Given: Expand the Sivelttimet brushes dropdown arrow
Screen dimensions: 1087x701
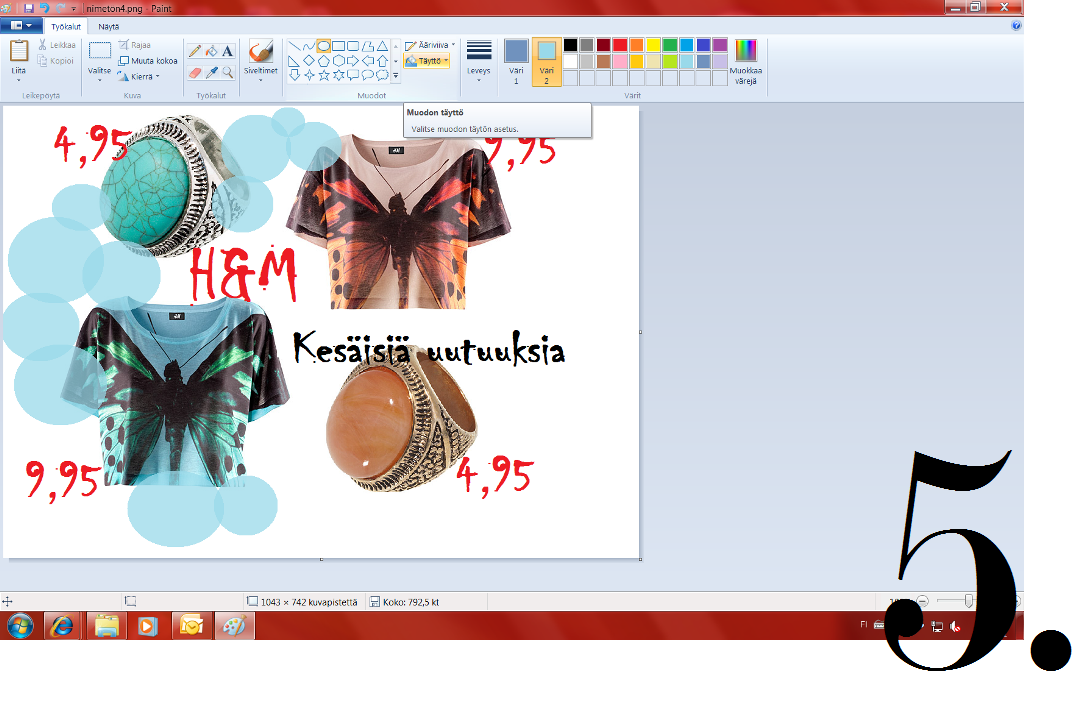Looking at the screenshot, I should (261, 80).
